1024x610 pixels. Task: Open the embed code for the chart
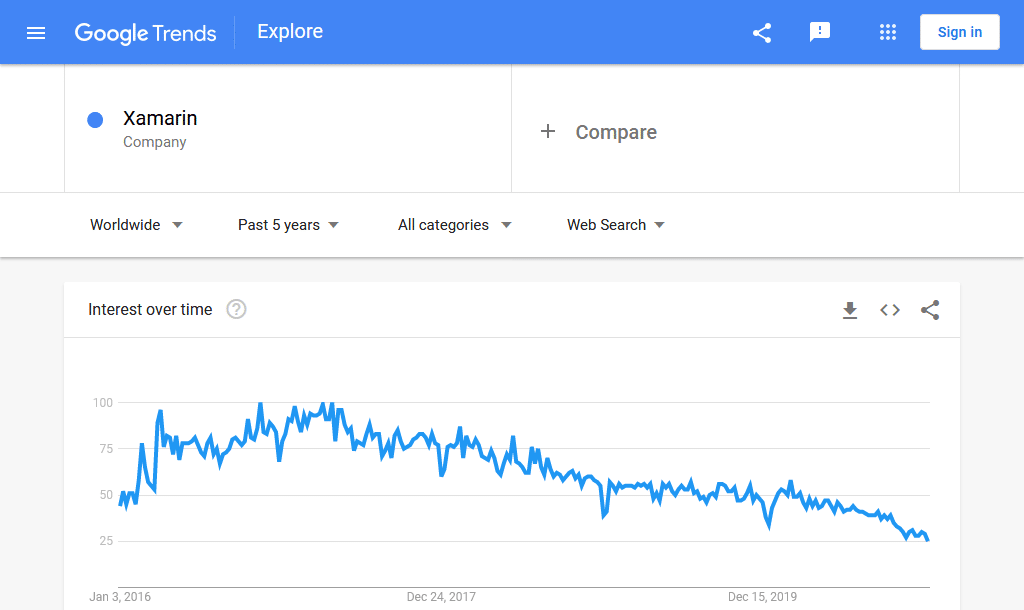tap(890, 310)
